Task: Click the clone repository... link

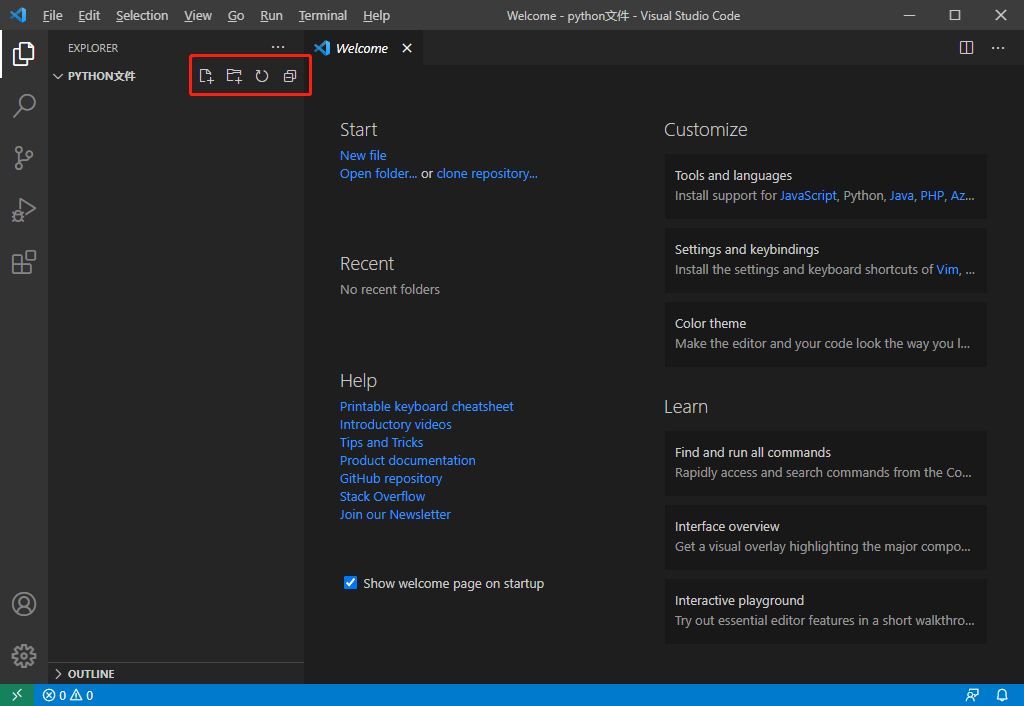Action: (x=487, y=174)
